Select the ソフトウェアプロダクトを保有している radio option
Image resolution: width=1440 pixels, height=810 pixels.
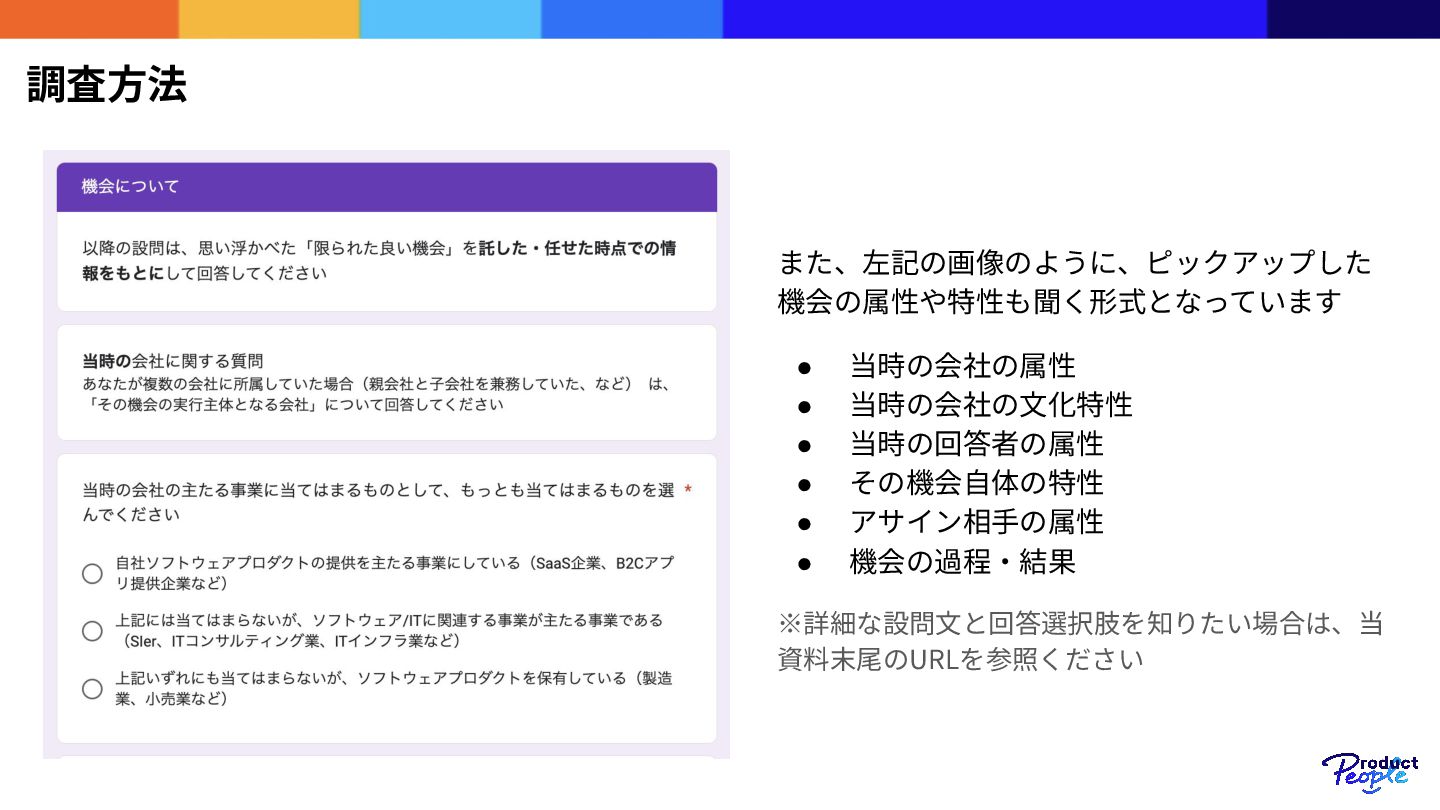[x=92, y=689]
